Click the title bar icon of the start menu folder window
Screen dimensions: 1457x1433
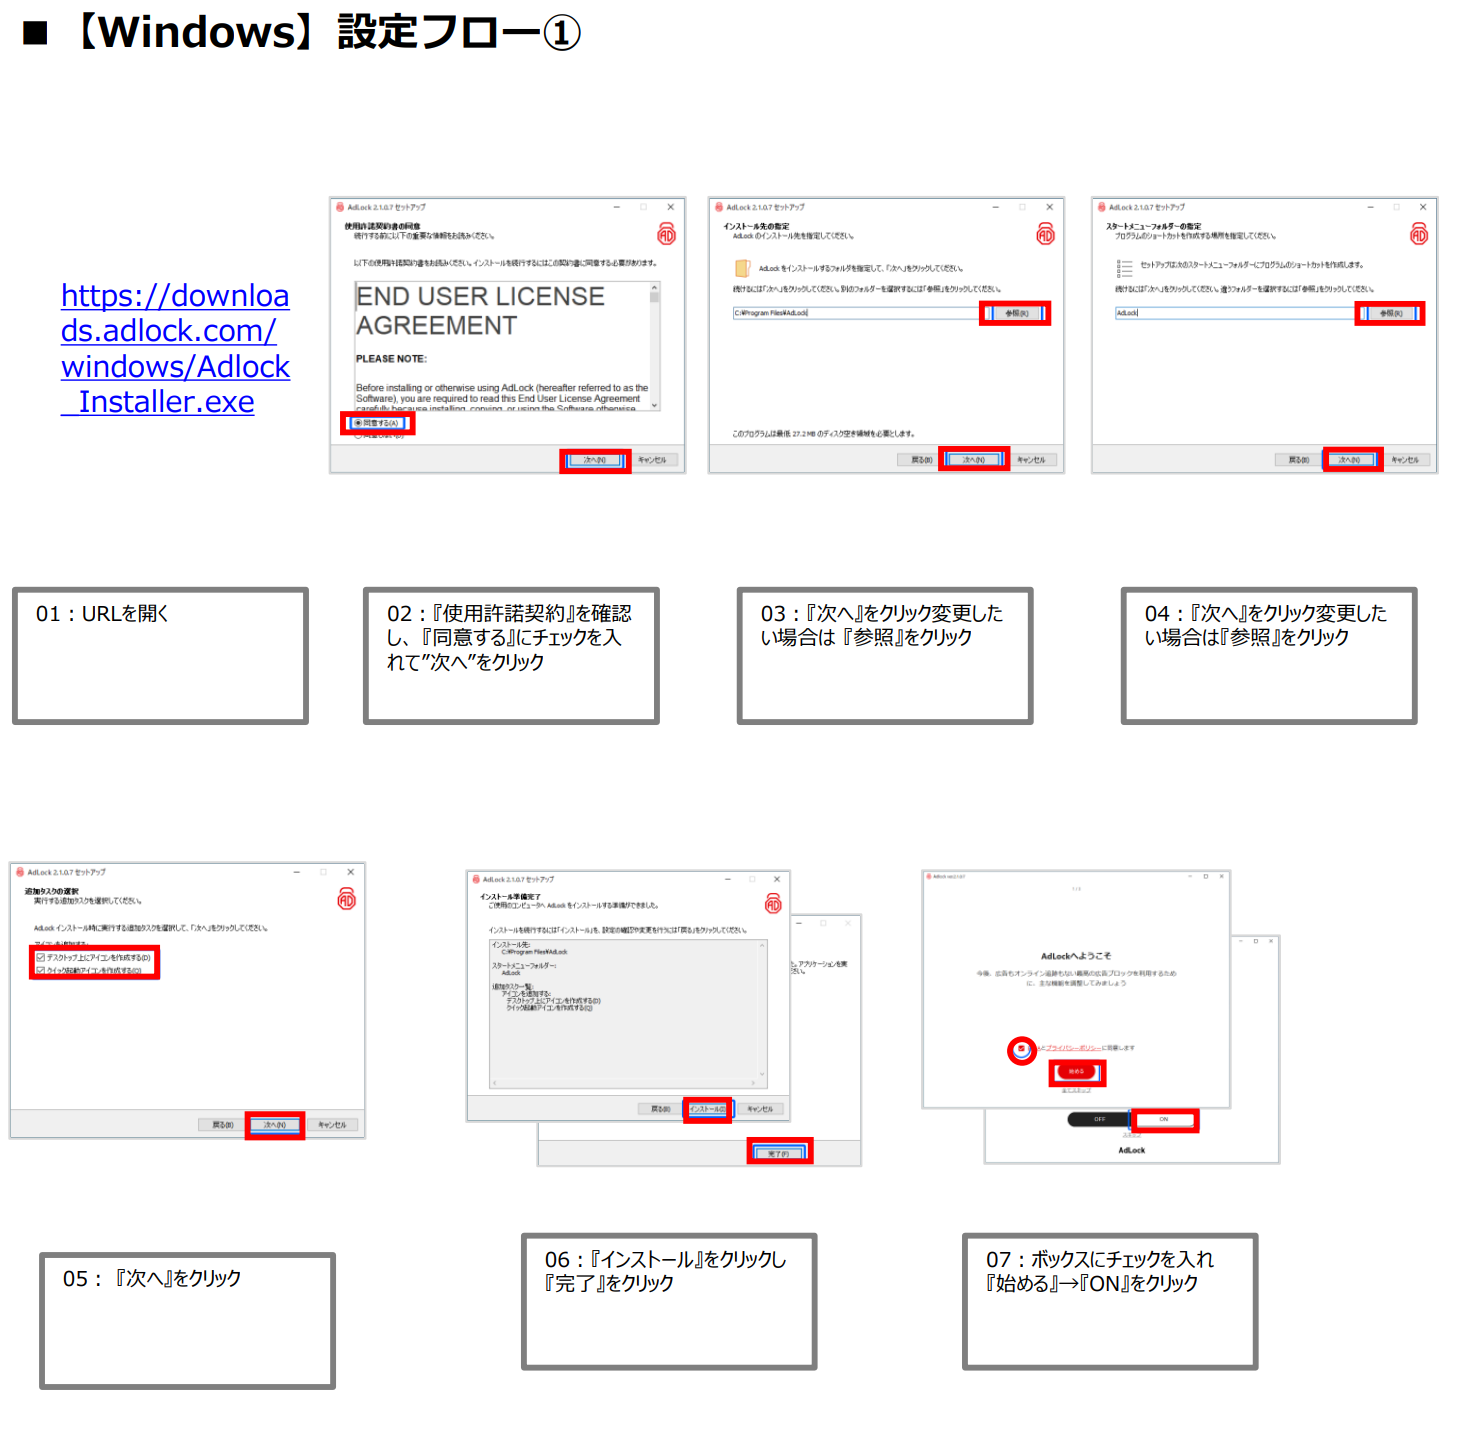pyautogui.click(x=1102, y=207)
